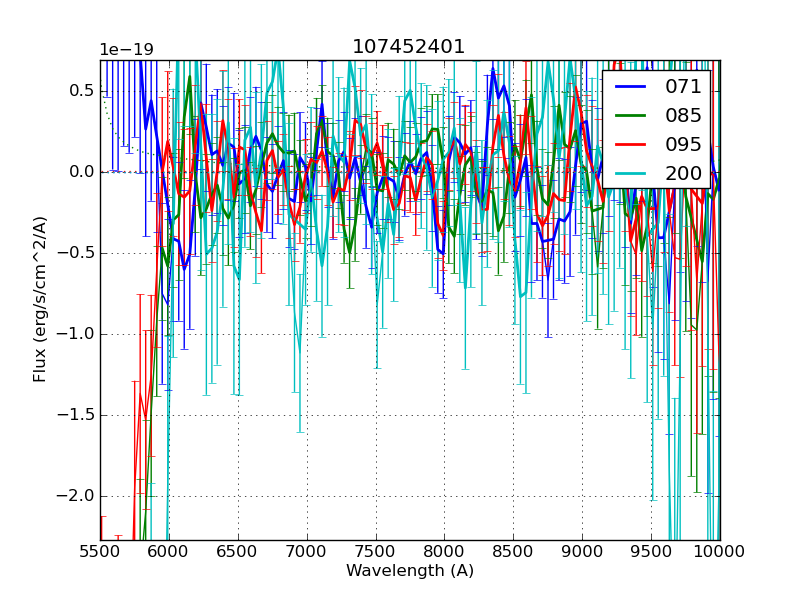The image size is (800, 600).
Task: Click the 10000 x-axis tick label
Action: tap(720, 551)
